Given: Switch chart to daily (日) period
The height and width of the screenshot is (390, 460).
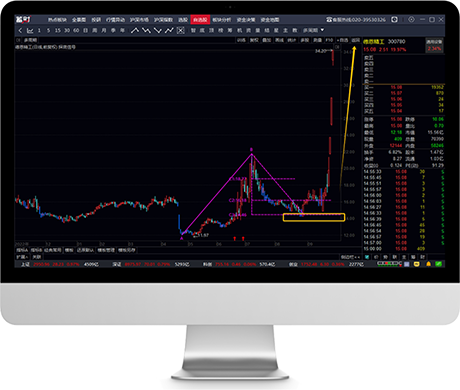Looking at the screenshot, I should pos(85,30).
